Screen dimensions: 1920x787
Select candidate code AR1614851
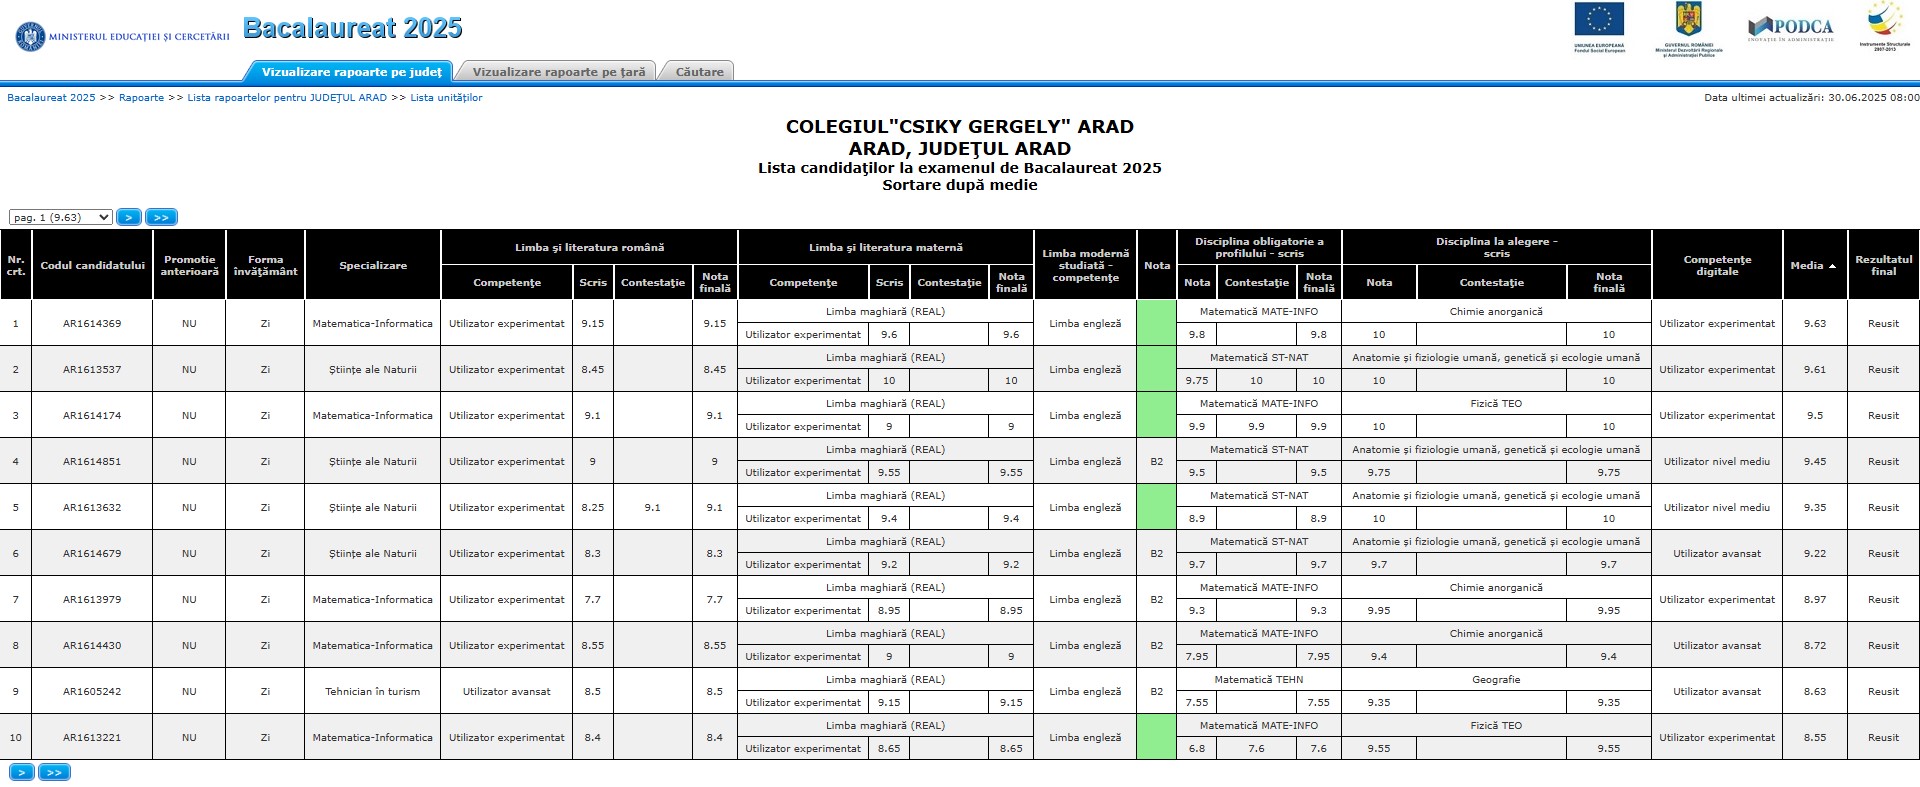pyautogui.click(x=92, y=462)
